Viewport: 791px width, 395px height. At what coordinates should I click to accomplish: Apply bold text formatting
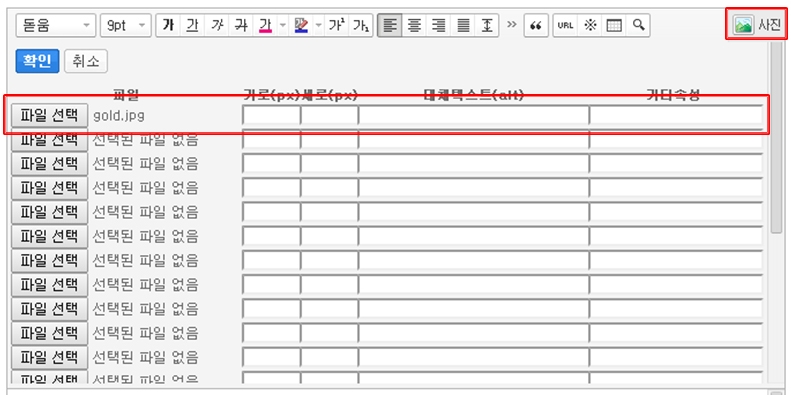tap(168, 25)
